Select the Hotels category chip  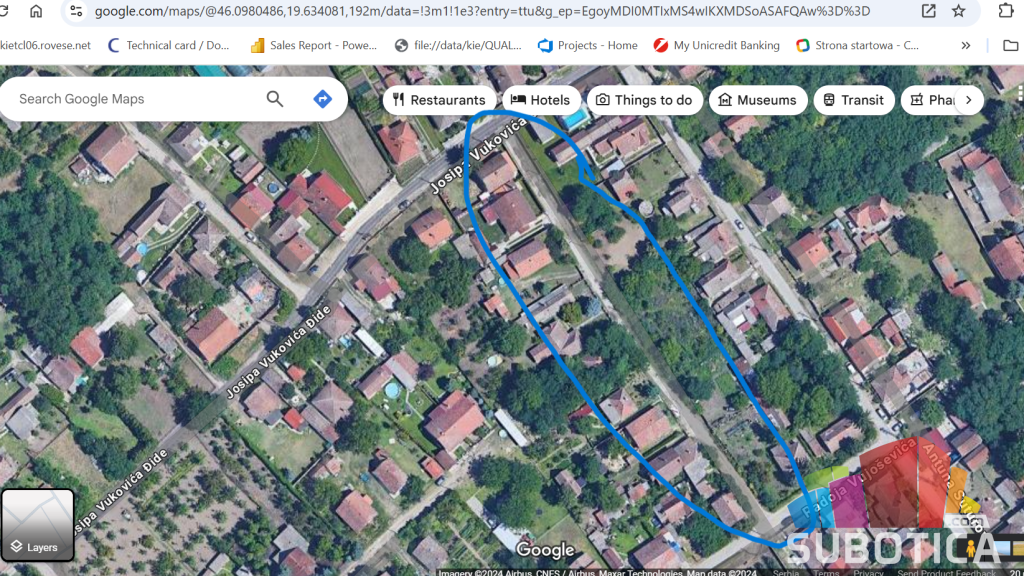(541, 100)
